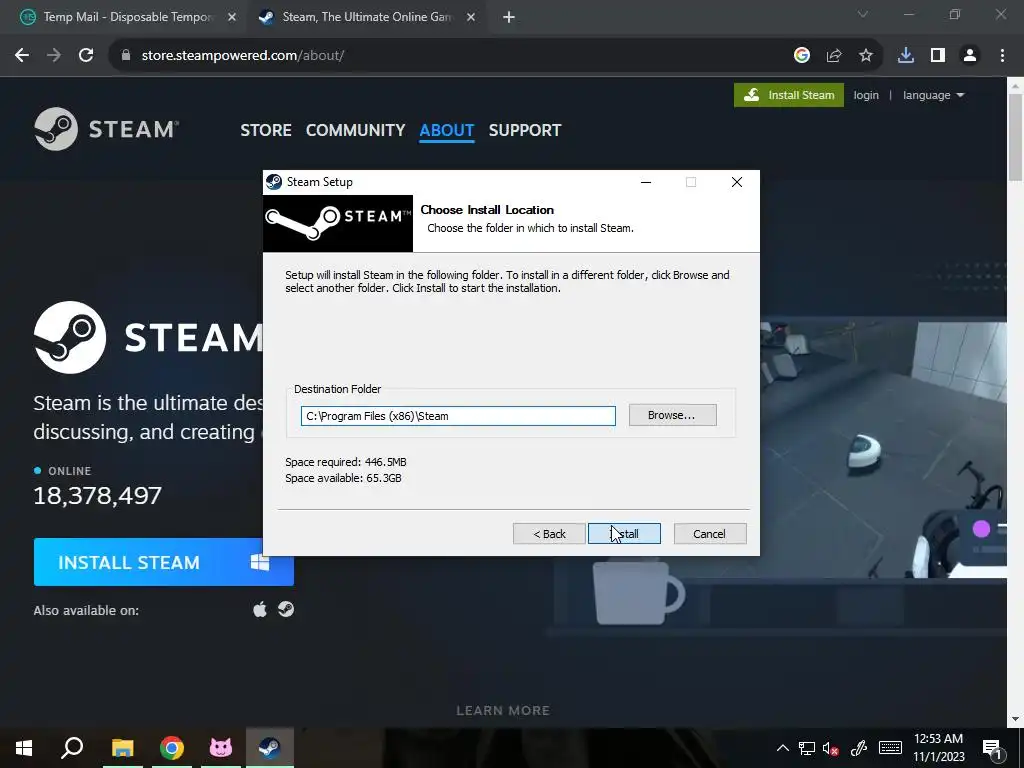Viewport: 1024px width, 768px height.
Task: Click the address bar URL
Action: click(x=243, y=56)
